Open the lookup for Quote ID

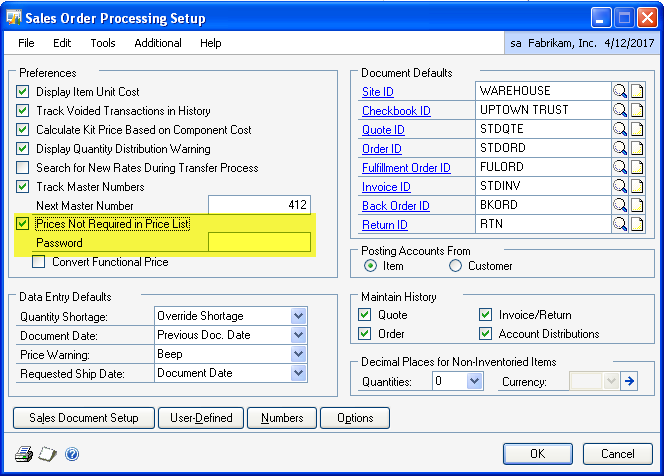(x=620, y=129)
